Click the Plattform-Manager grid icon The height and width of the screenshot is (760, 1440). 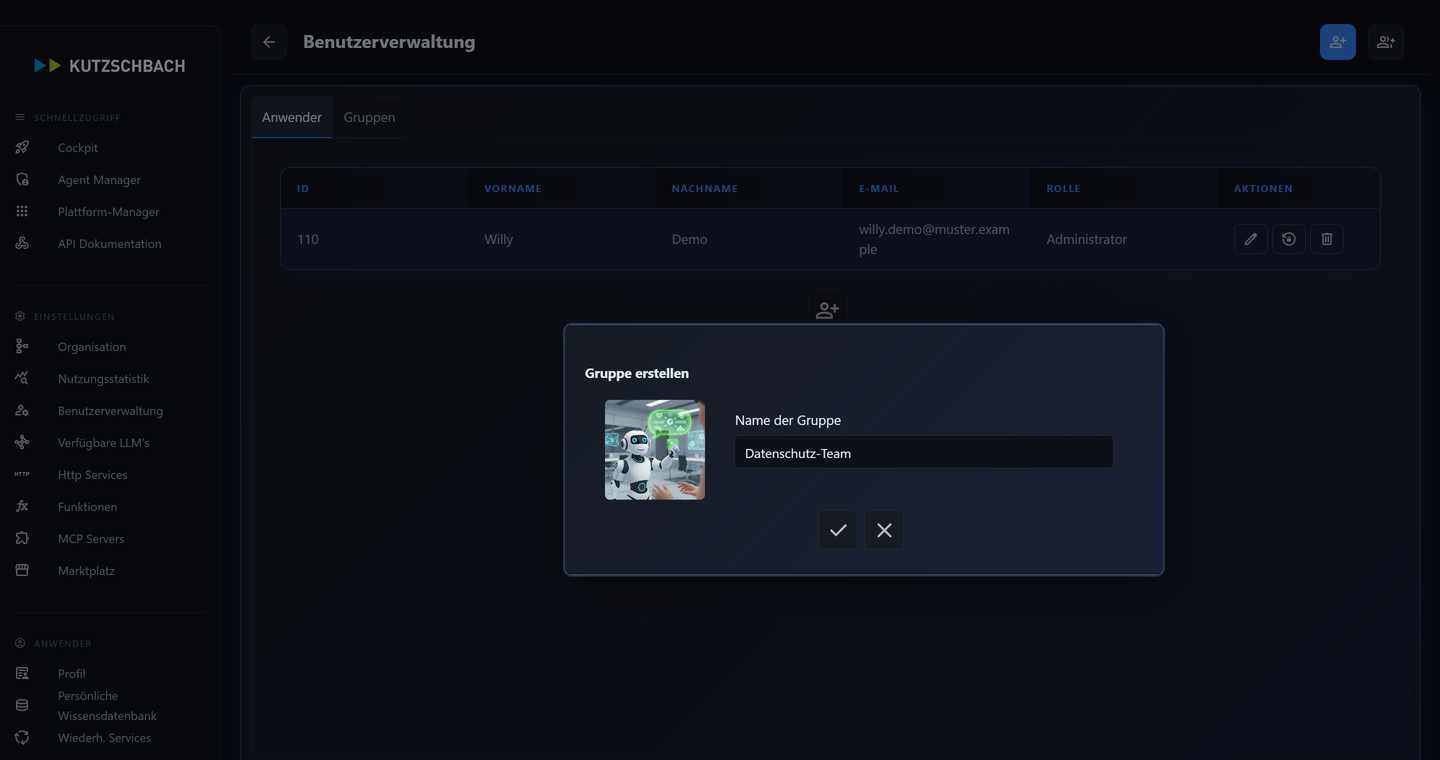coord(22,212)
